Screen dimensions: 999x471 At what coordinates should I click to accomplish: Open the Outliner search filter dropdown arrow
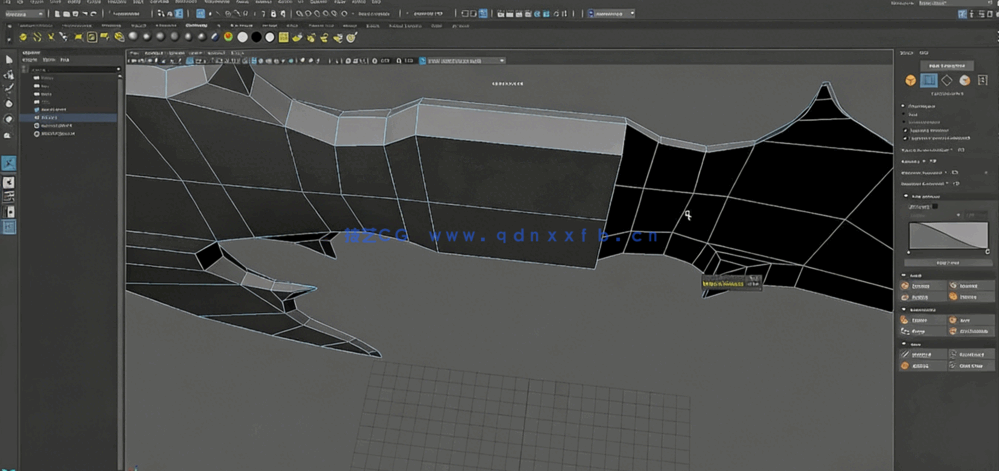(x=119, y=69)
